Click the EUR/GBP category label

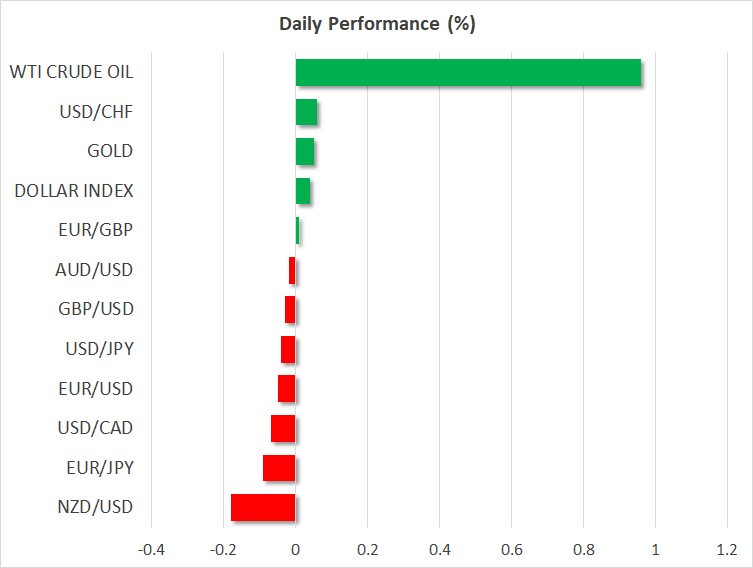click(x=96, y=230)
